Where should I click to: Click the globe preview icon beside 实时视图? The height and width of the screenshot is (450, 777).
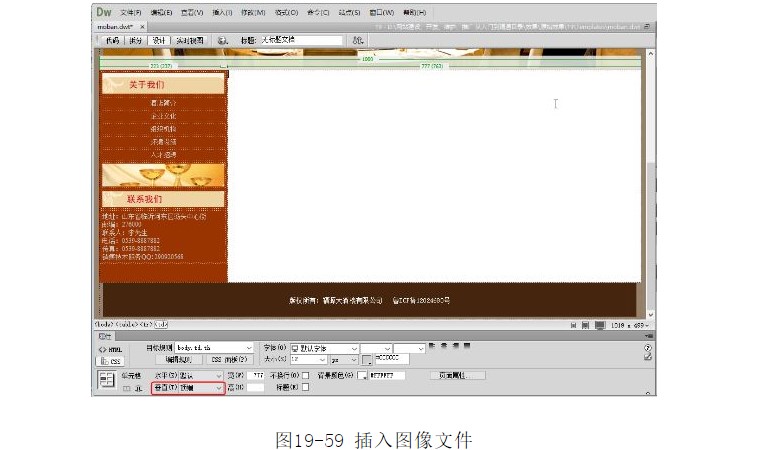(223, 41)
